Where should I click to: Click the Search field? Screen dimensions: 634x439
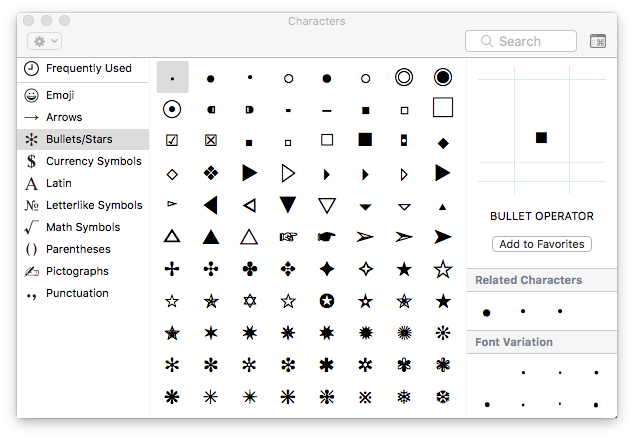coord(521,41)
